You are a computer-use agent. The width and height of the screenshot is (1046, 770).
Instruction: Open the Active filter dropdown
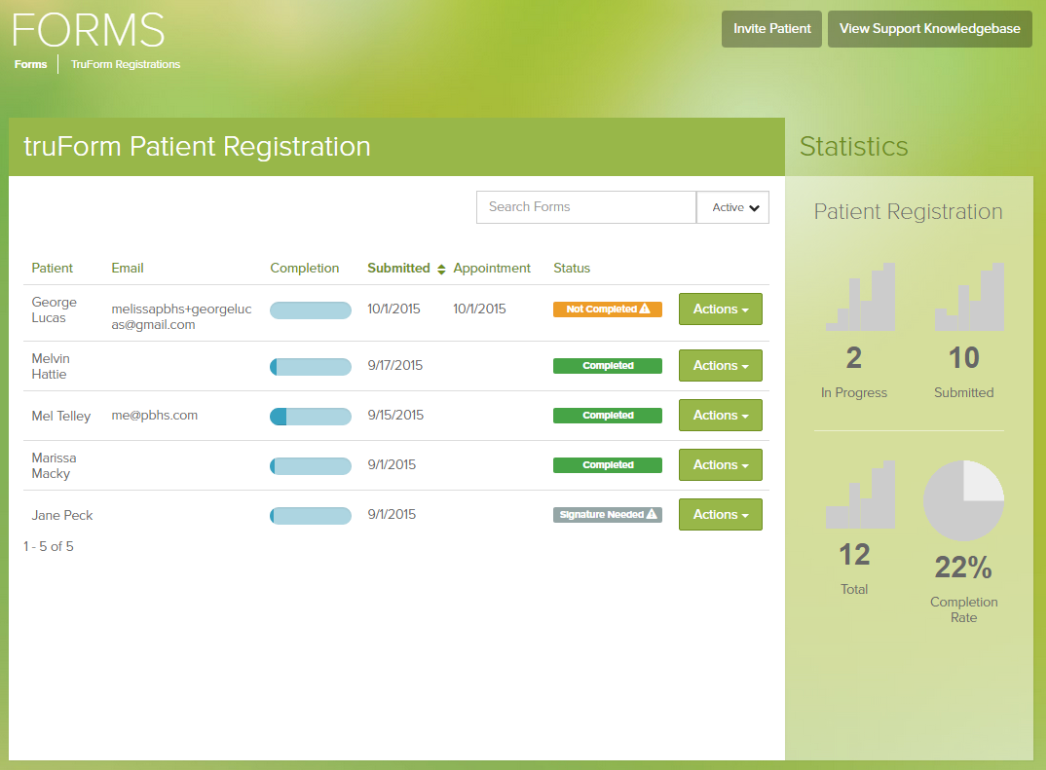pyautogui.click(x=733, y=208)
